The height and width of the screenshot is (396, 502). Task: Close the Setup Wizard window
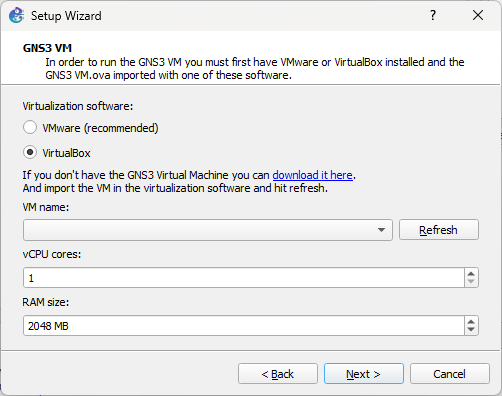coord(478,15)
